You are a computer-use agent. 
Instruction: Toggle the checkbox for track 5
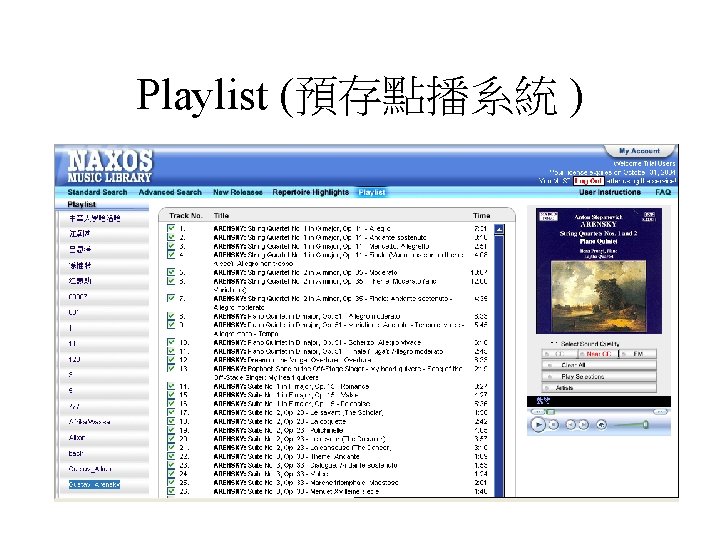[171, 272]
